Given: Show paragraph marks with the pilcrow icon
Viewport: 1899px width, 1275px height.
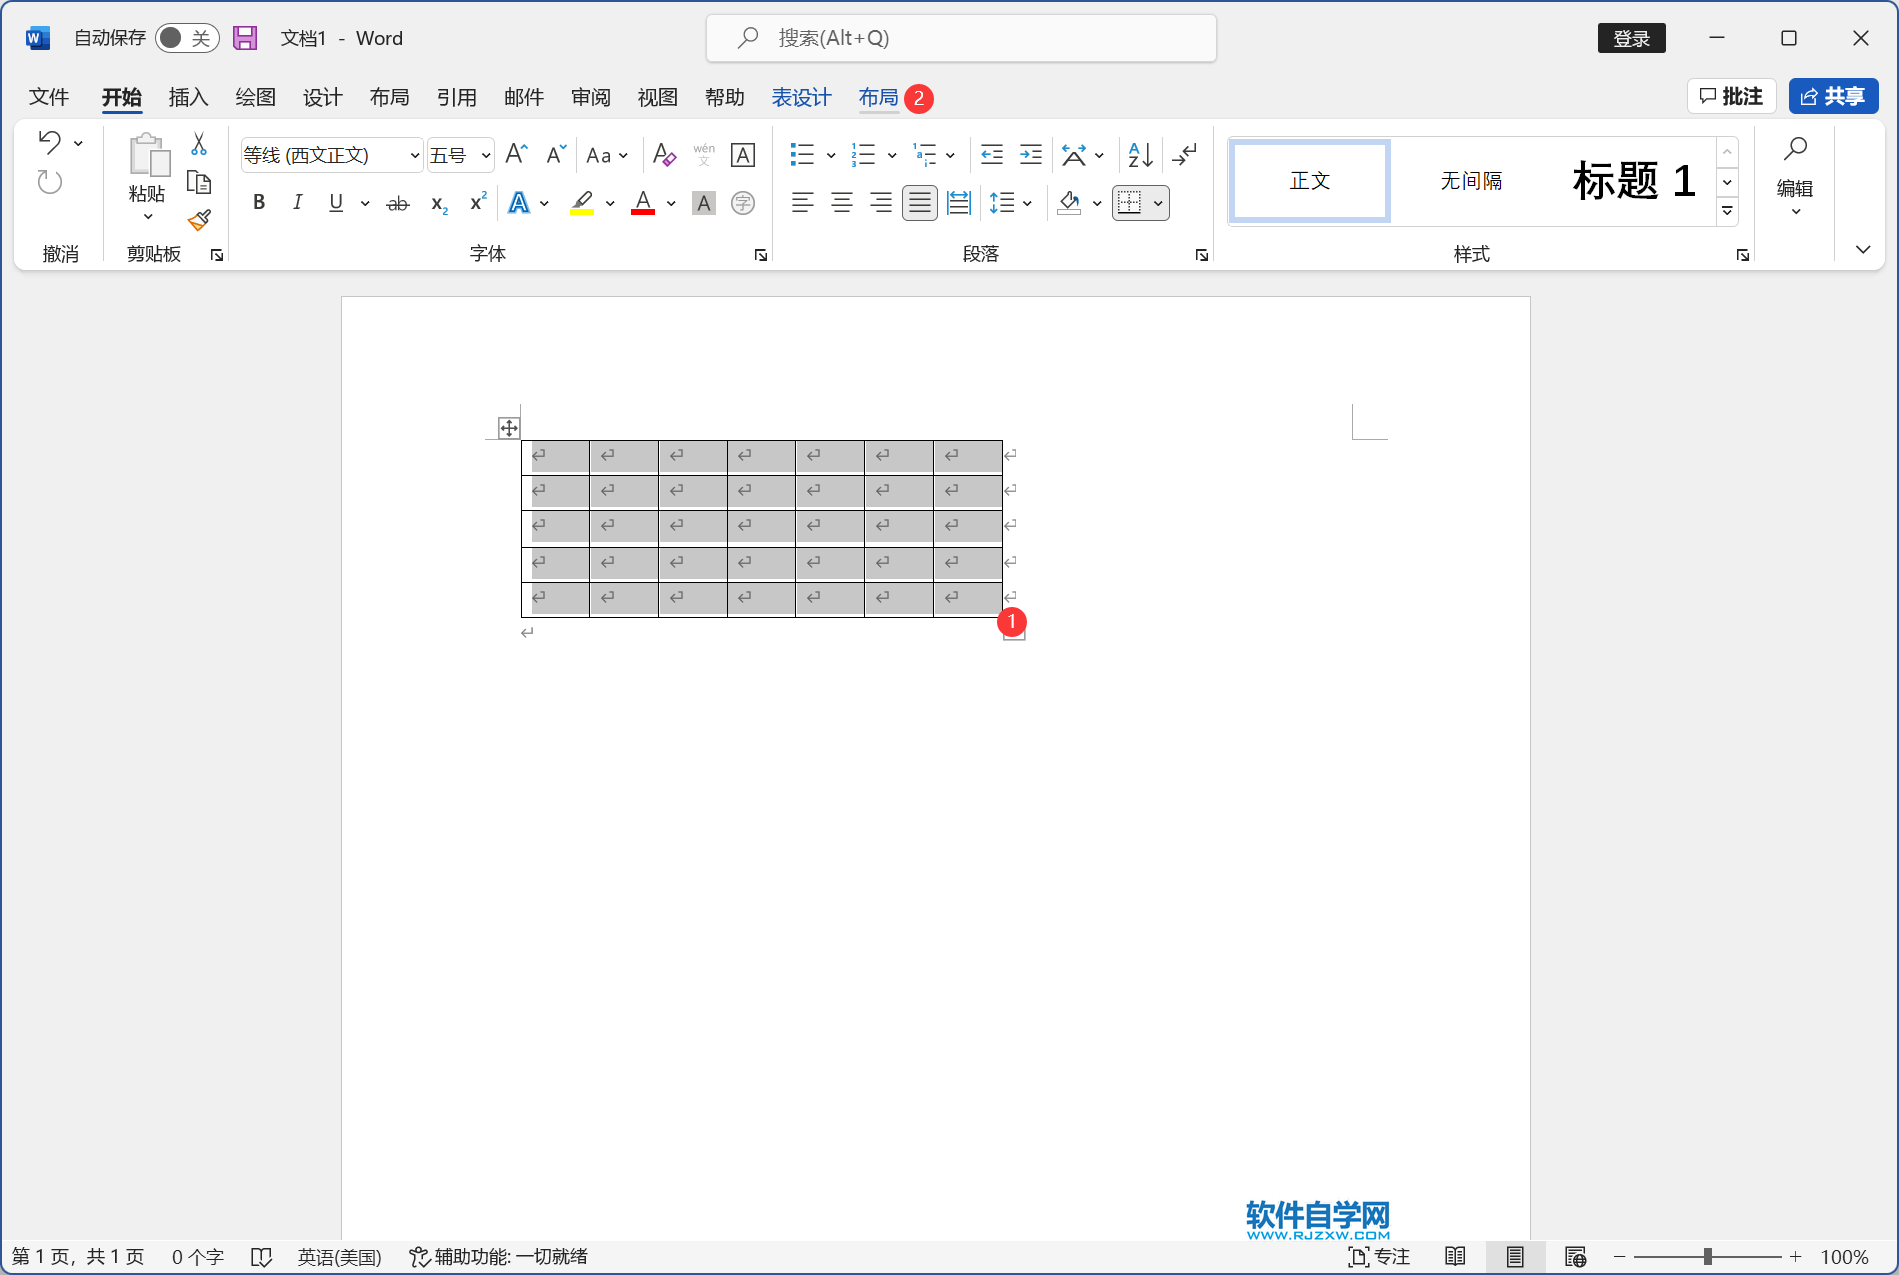Looking at the screenshot, I should pyautogui.click(x=1185, y=155).
